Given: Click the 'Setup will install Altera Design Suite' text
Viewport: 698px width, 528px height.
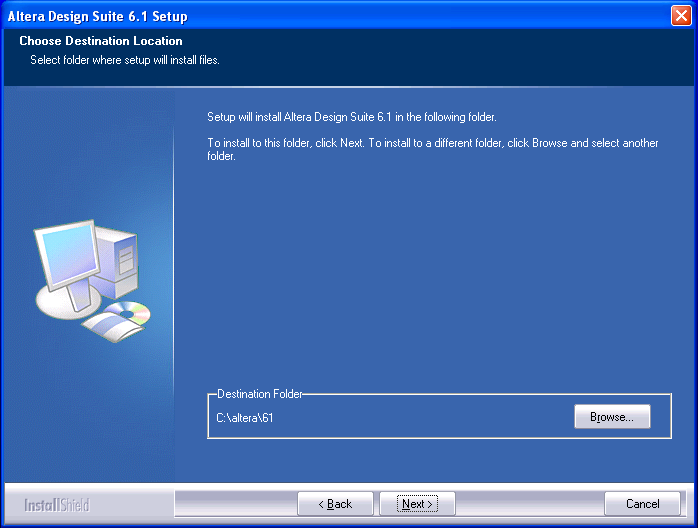Looking at the screenshot, I should (x=351, y=117).
